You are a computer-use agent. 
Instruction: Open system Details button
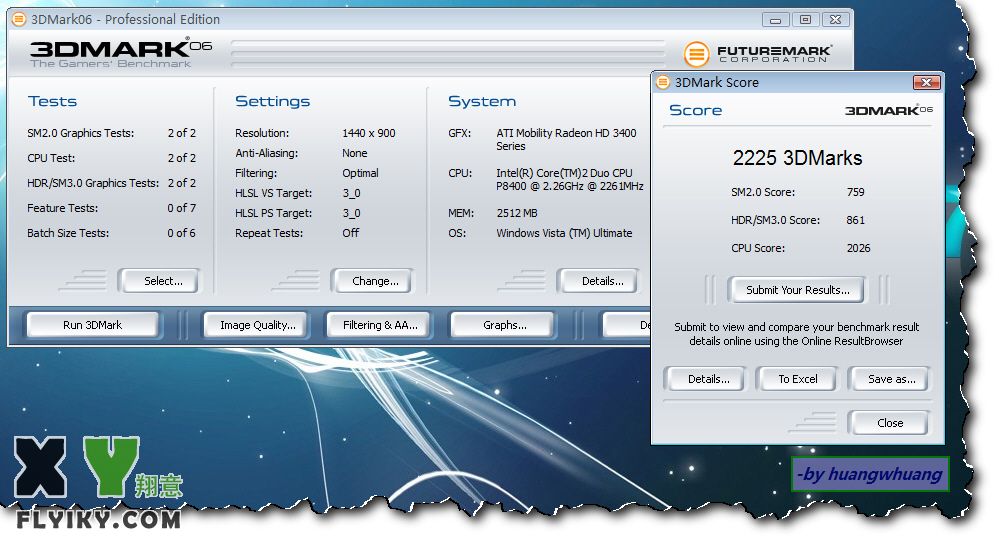[598, 281]
